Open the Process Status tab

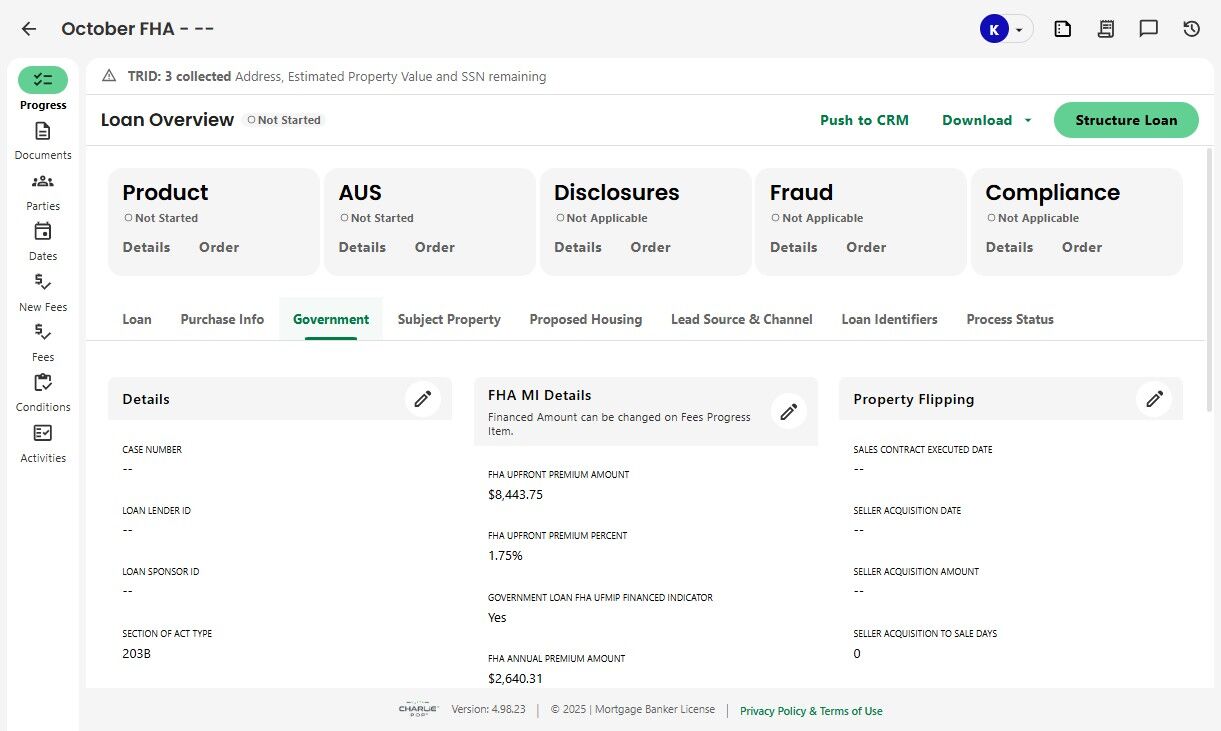click(x=1010, y=319)
